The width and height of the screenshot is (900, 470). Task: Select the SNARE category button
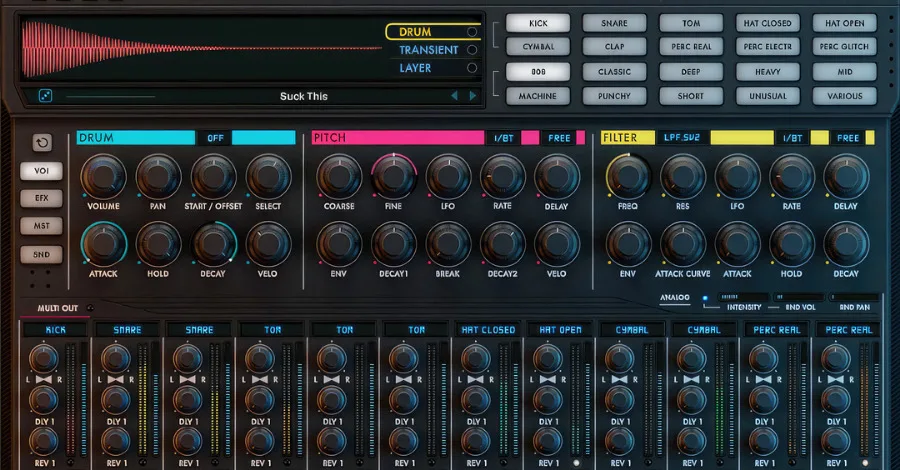click(614, 23)
